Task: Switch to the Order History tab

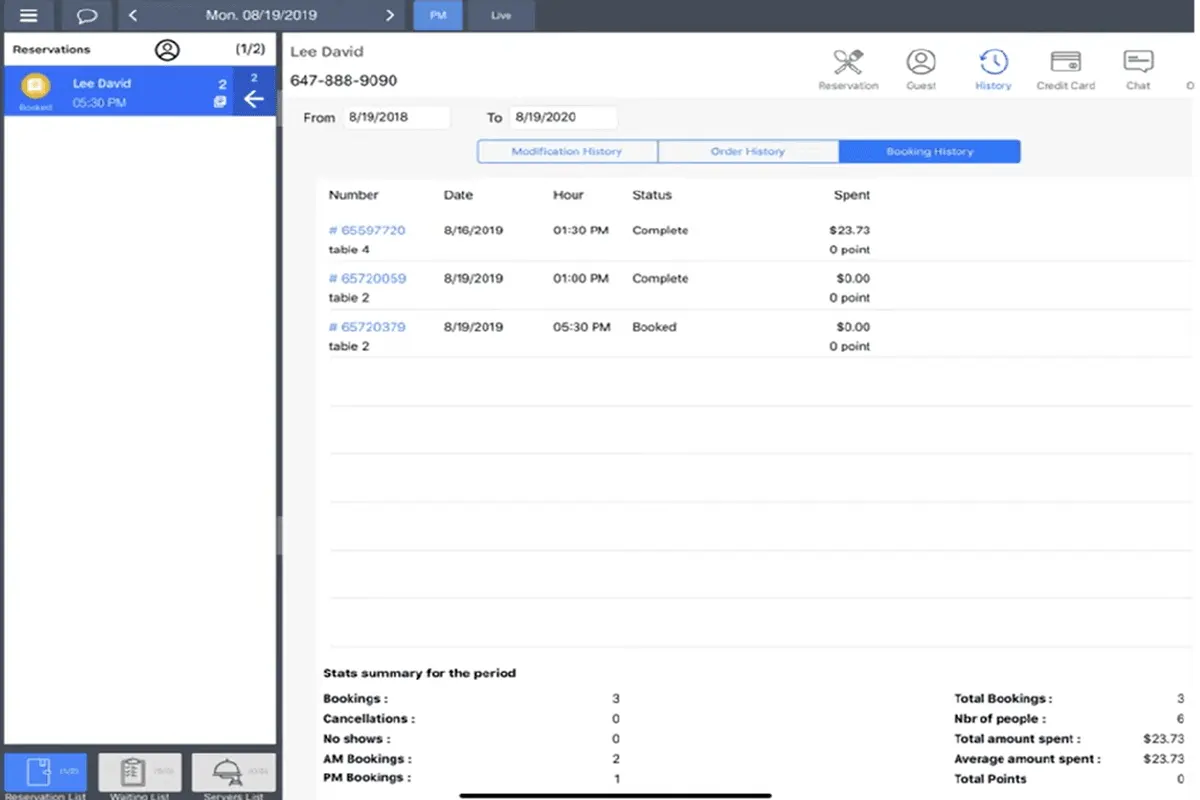Action: (x=748, y=151)
